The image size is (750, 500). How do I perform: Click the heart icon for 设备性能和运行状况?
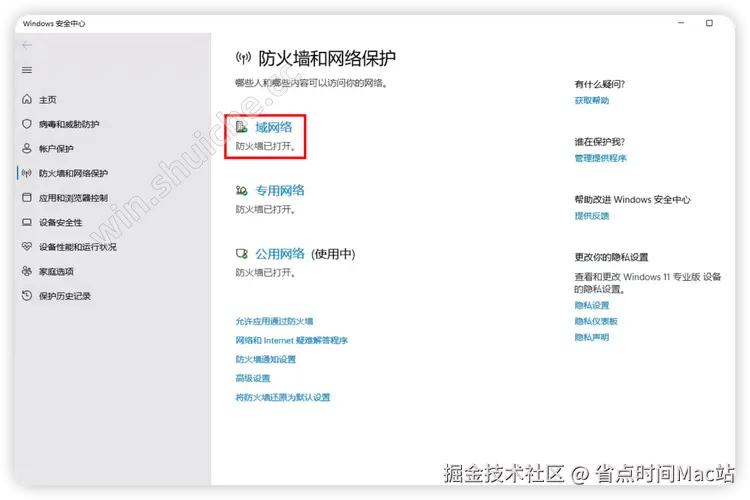pos(27,246)
